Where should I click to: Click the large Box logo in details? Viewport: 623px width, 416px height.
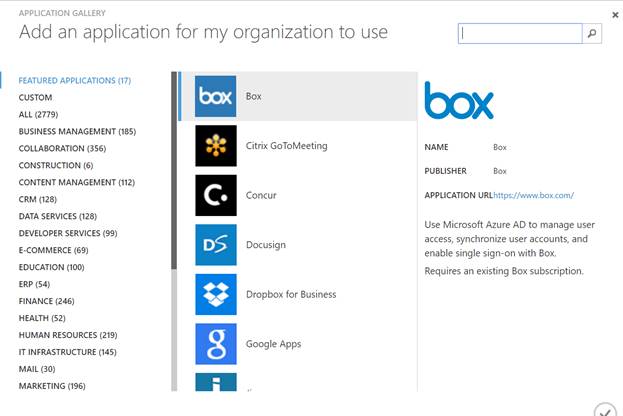point(459,101)
